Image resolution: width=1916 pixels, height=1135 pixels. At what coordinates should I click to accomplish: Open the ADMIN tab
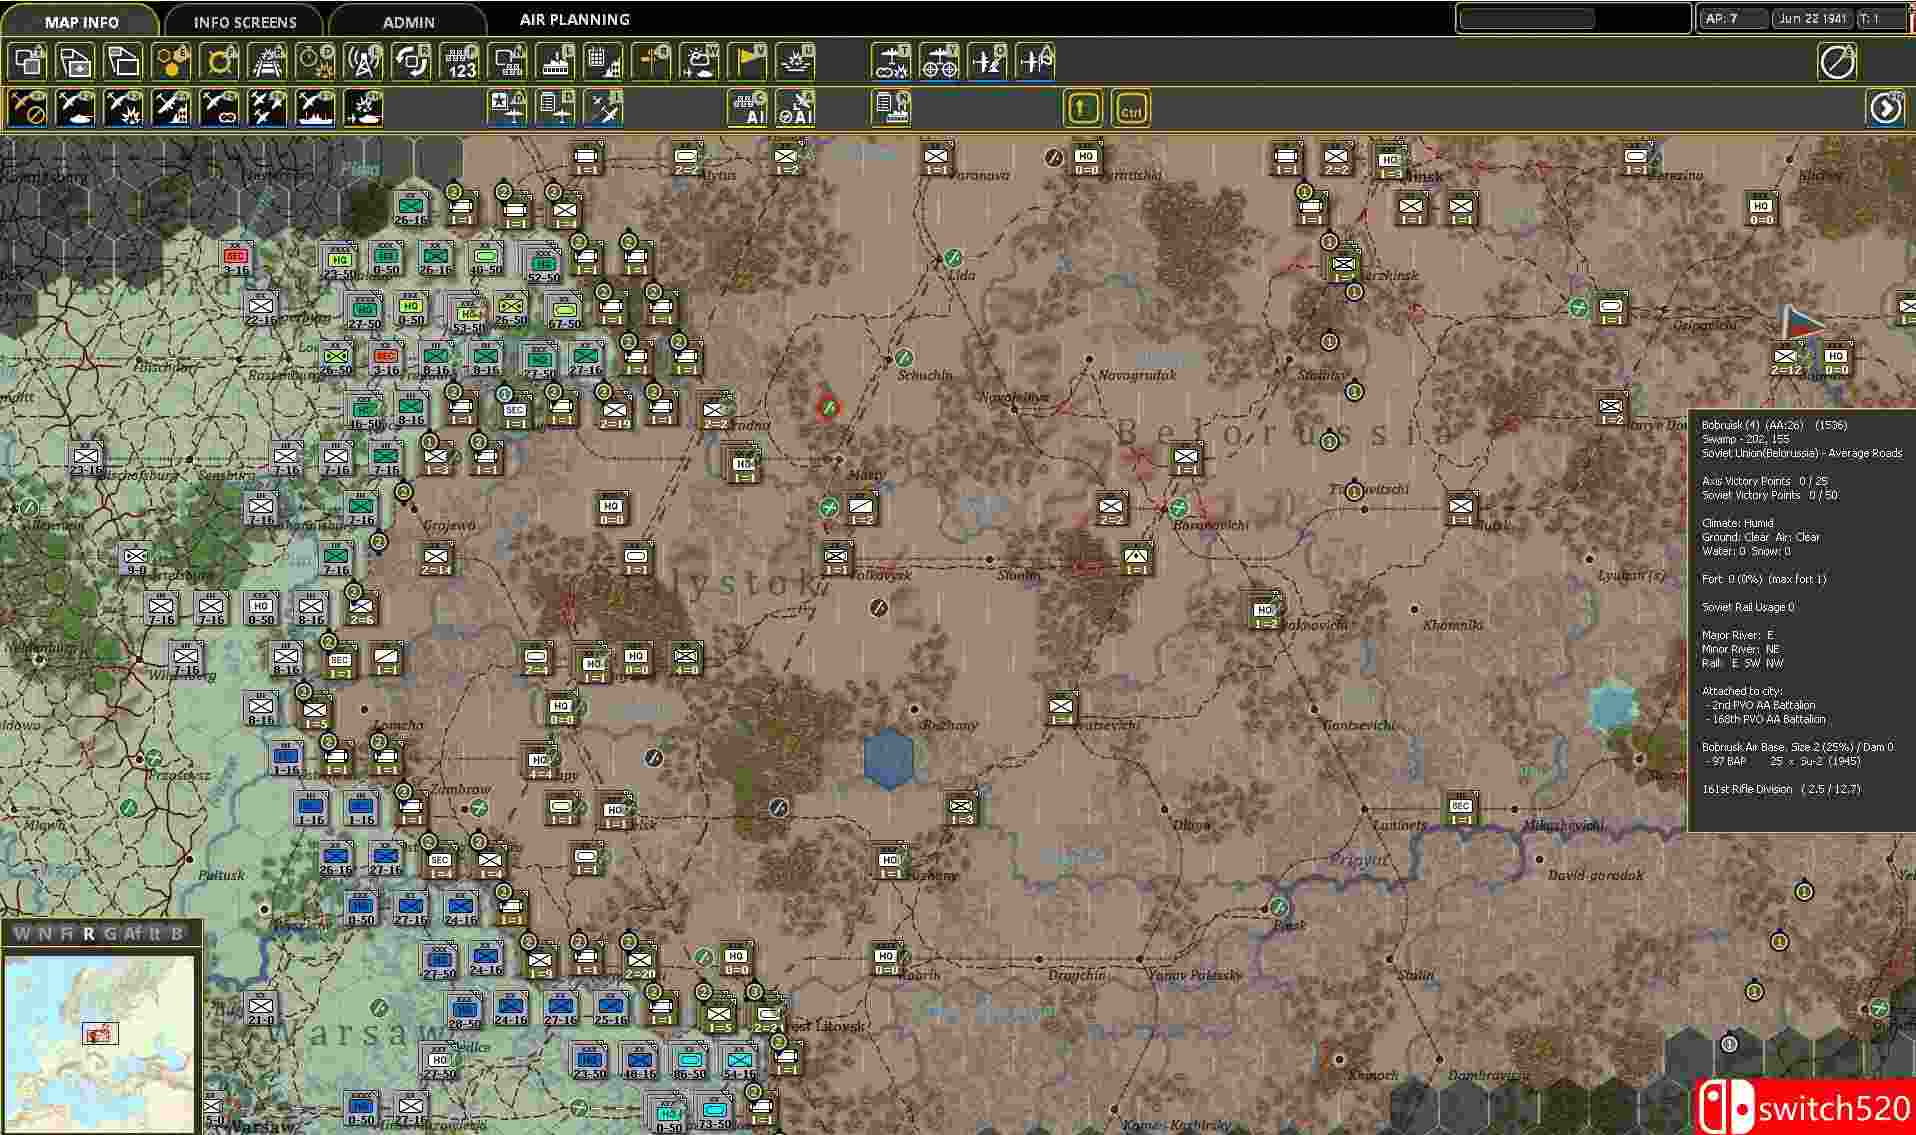click(408, 21)
